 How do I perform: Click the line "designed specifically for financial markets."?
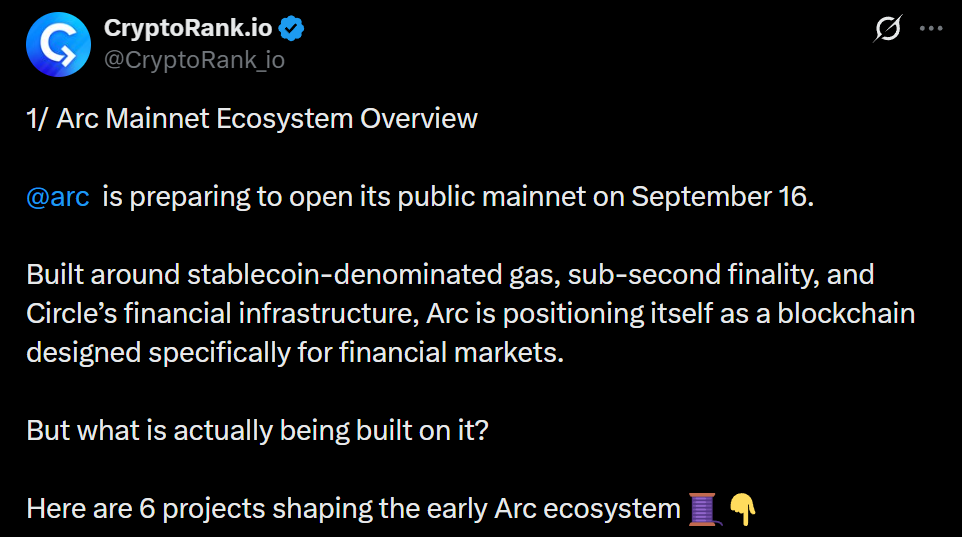point(295,353)
